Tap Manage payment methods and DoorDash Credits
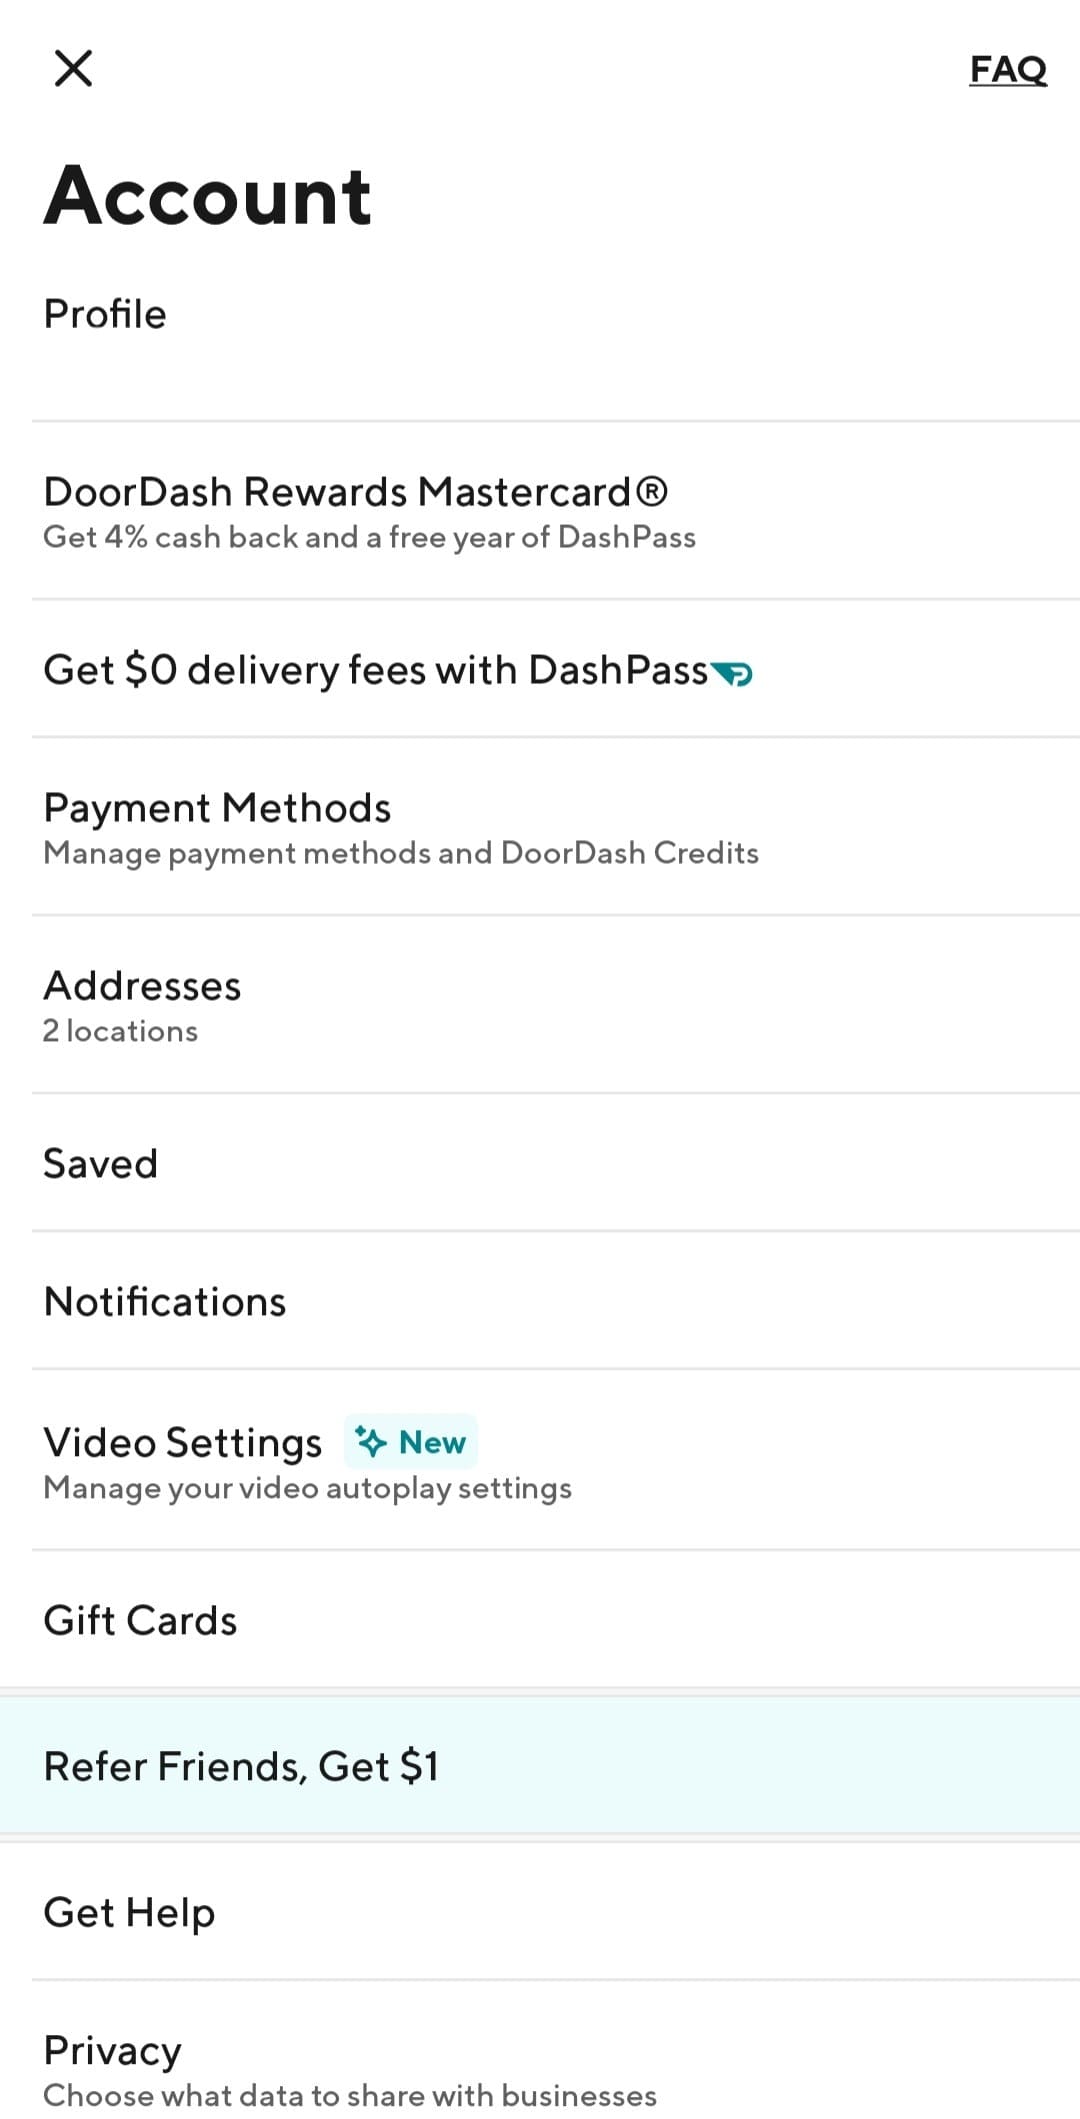The width and height of the screenshot is (1080, 2119). [x=401, y=854]
